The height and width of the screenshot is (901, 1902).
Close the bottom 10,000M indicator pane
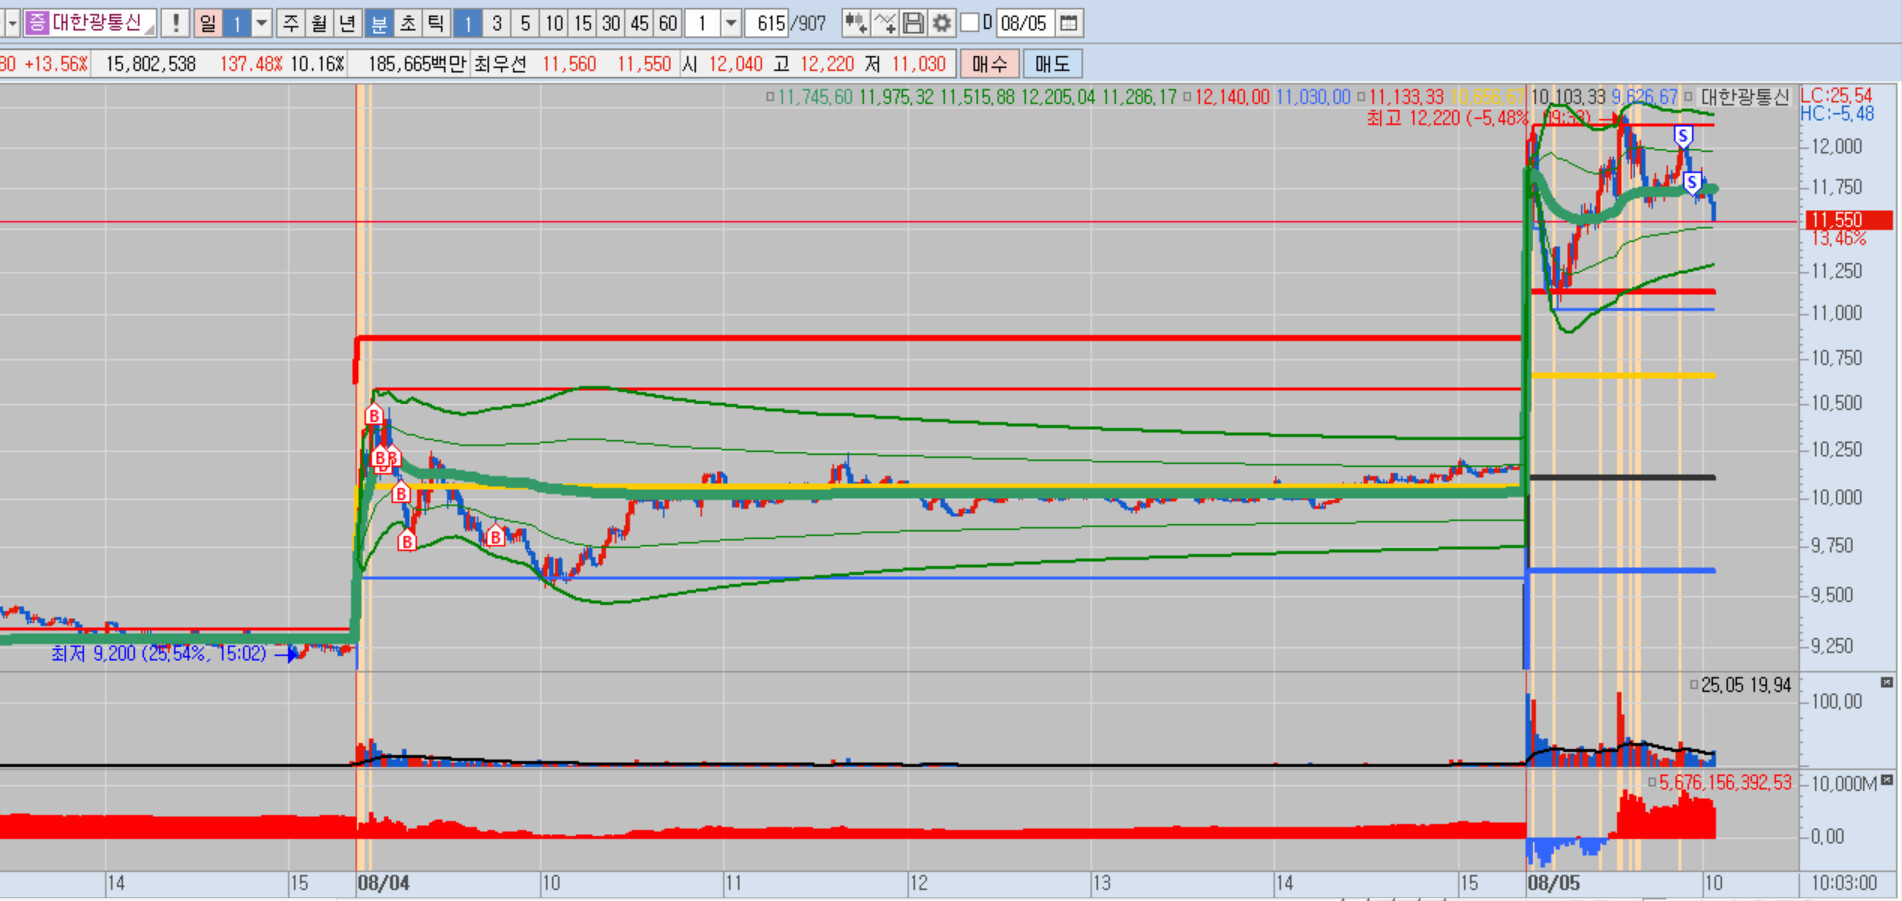tap(1887, 780)
